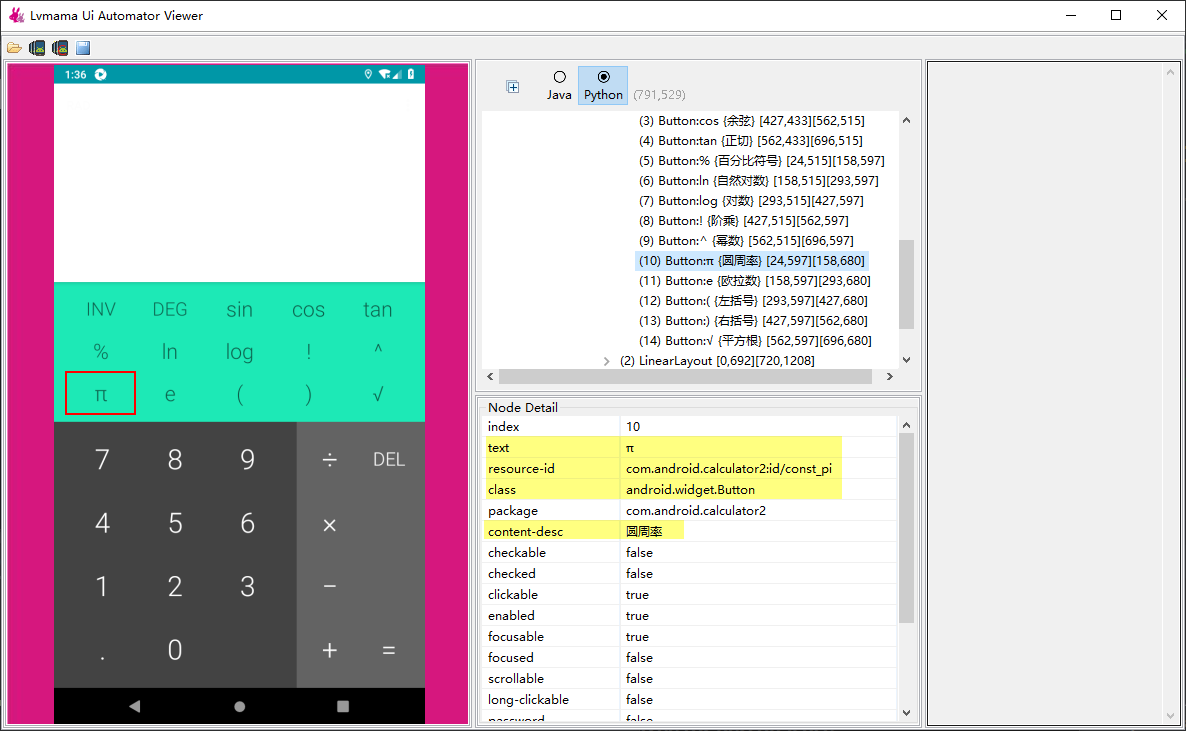Select the Python radio button
Viewport: 1186px width, 731px height.
pyautogui.click(x=603, y=77)
